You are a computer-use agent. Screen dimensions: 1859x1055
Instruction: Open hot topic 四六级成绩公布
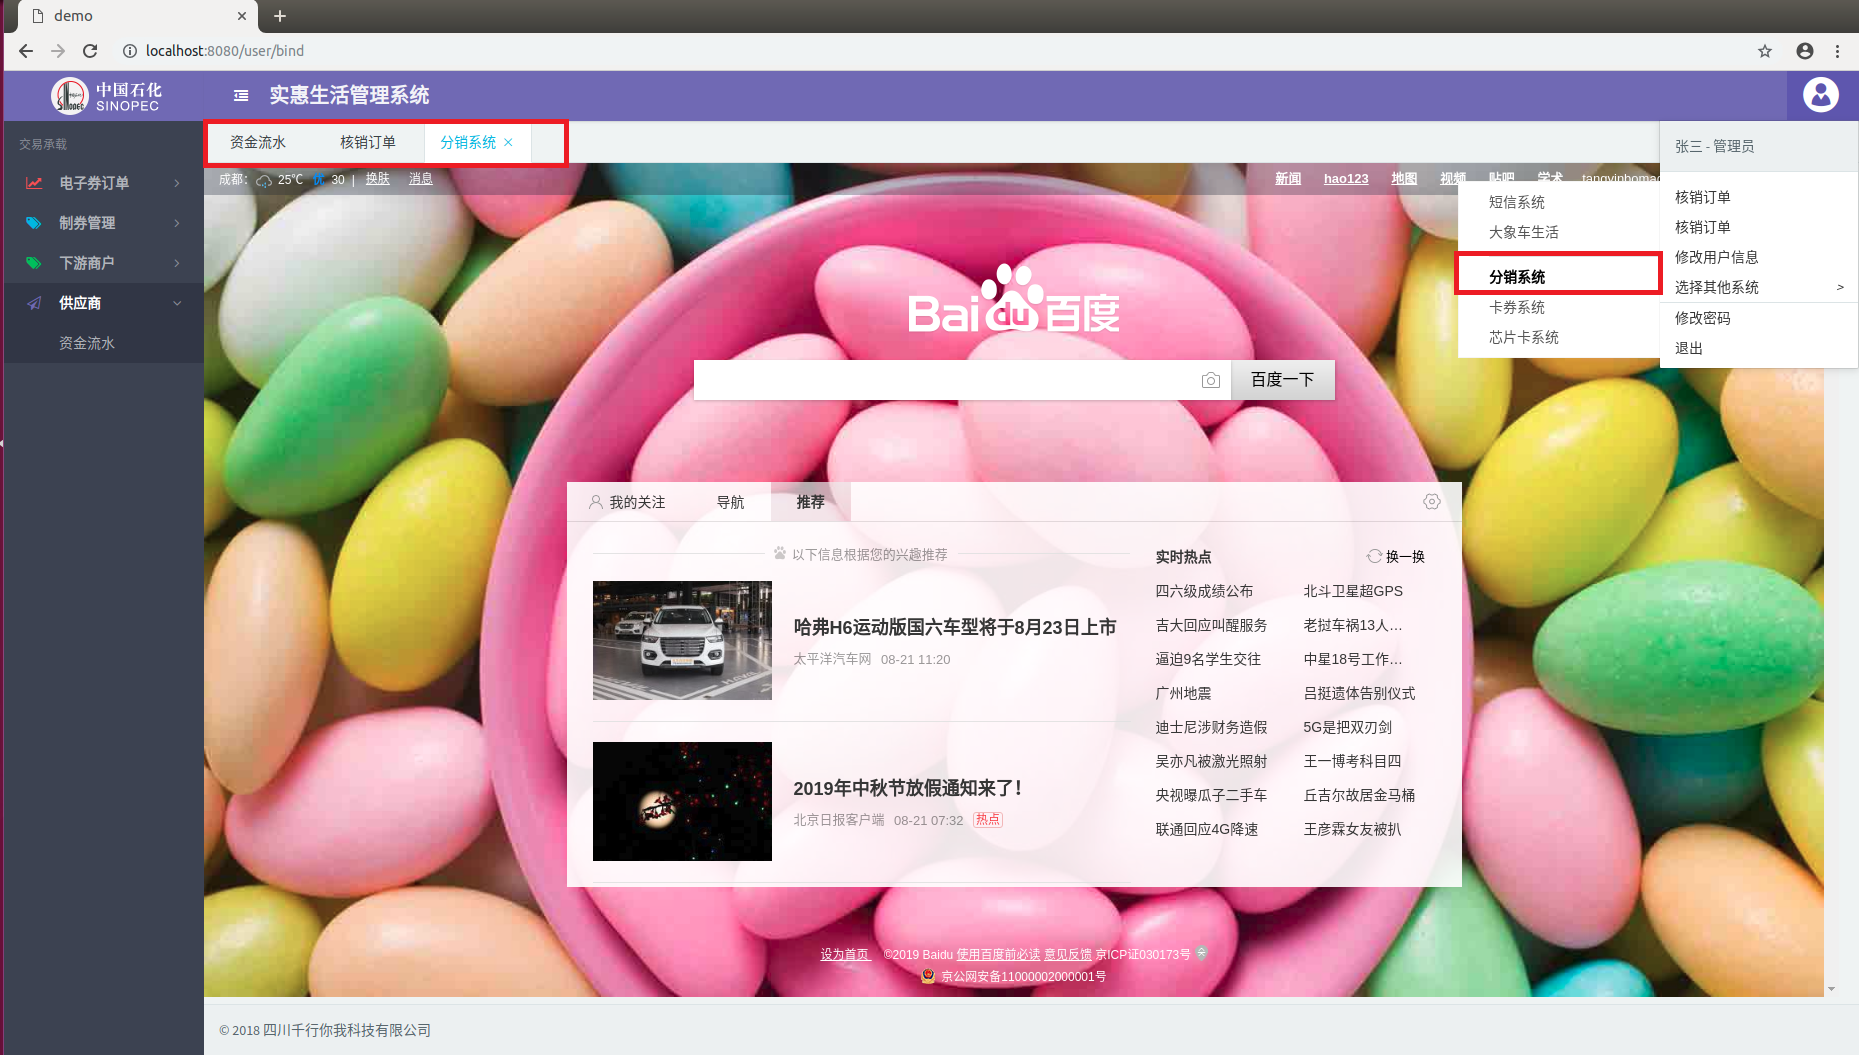1204,591
